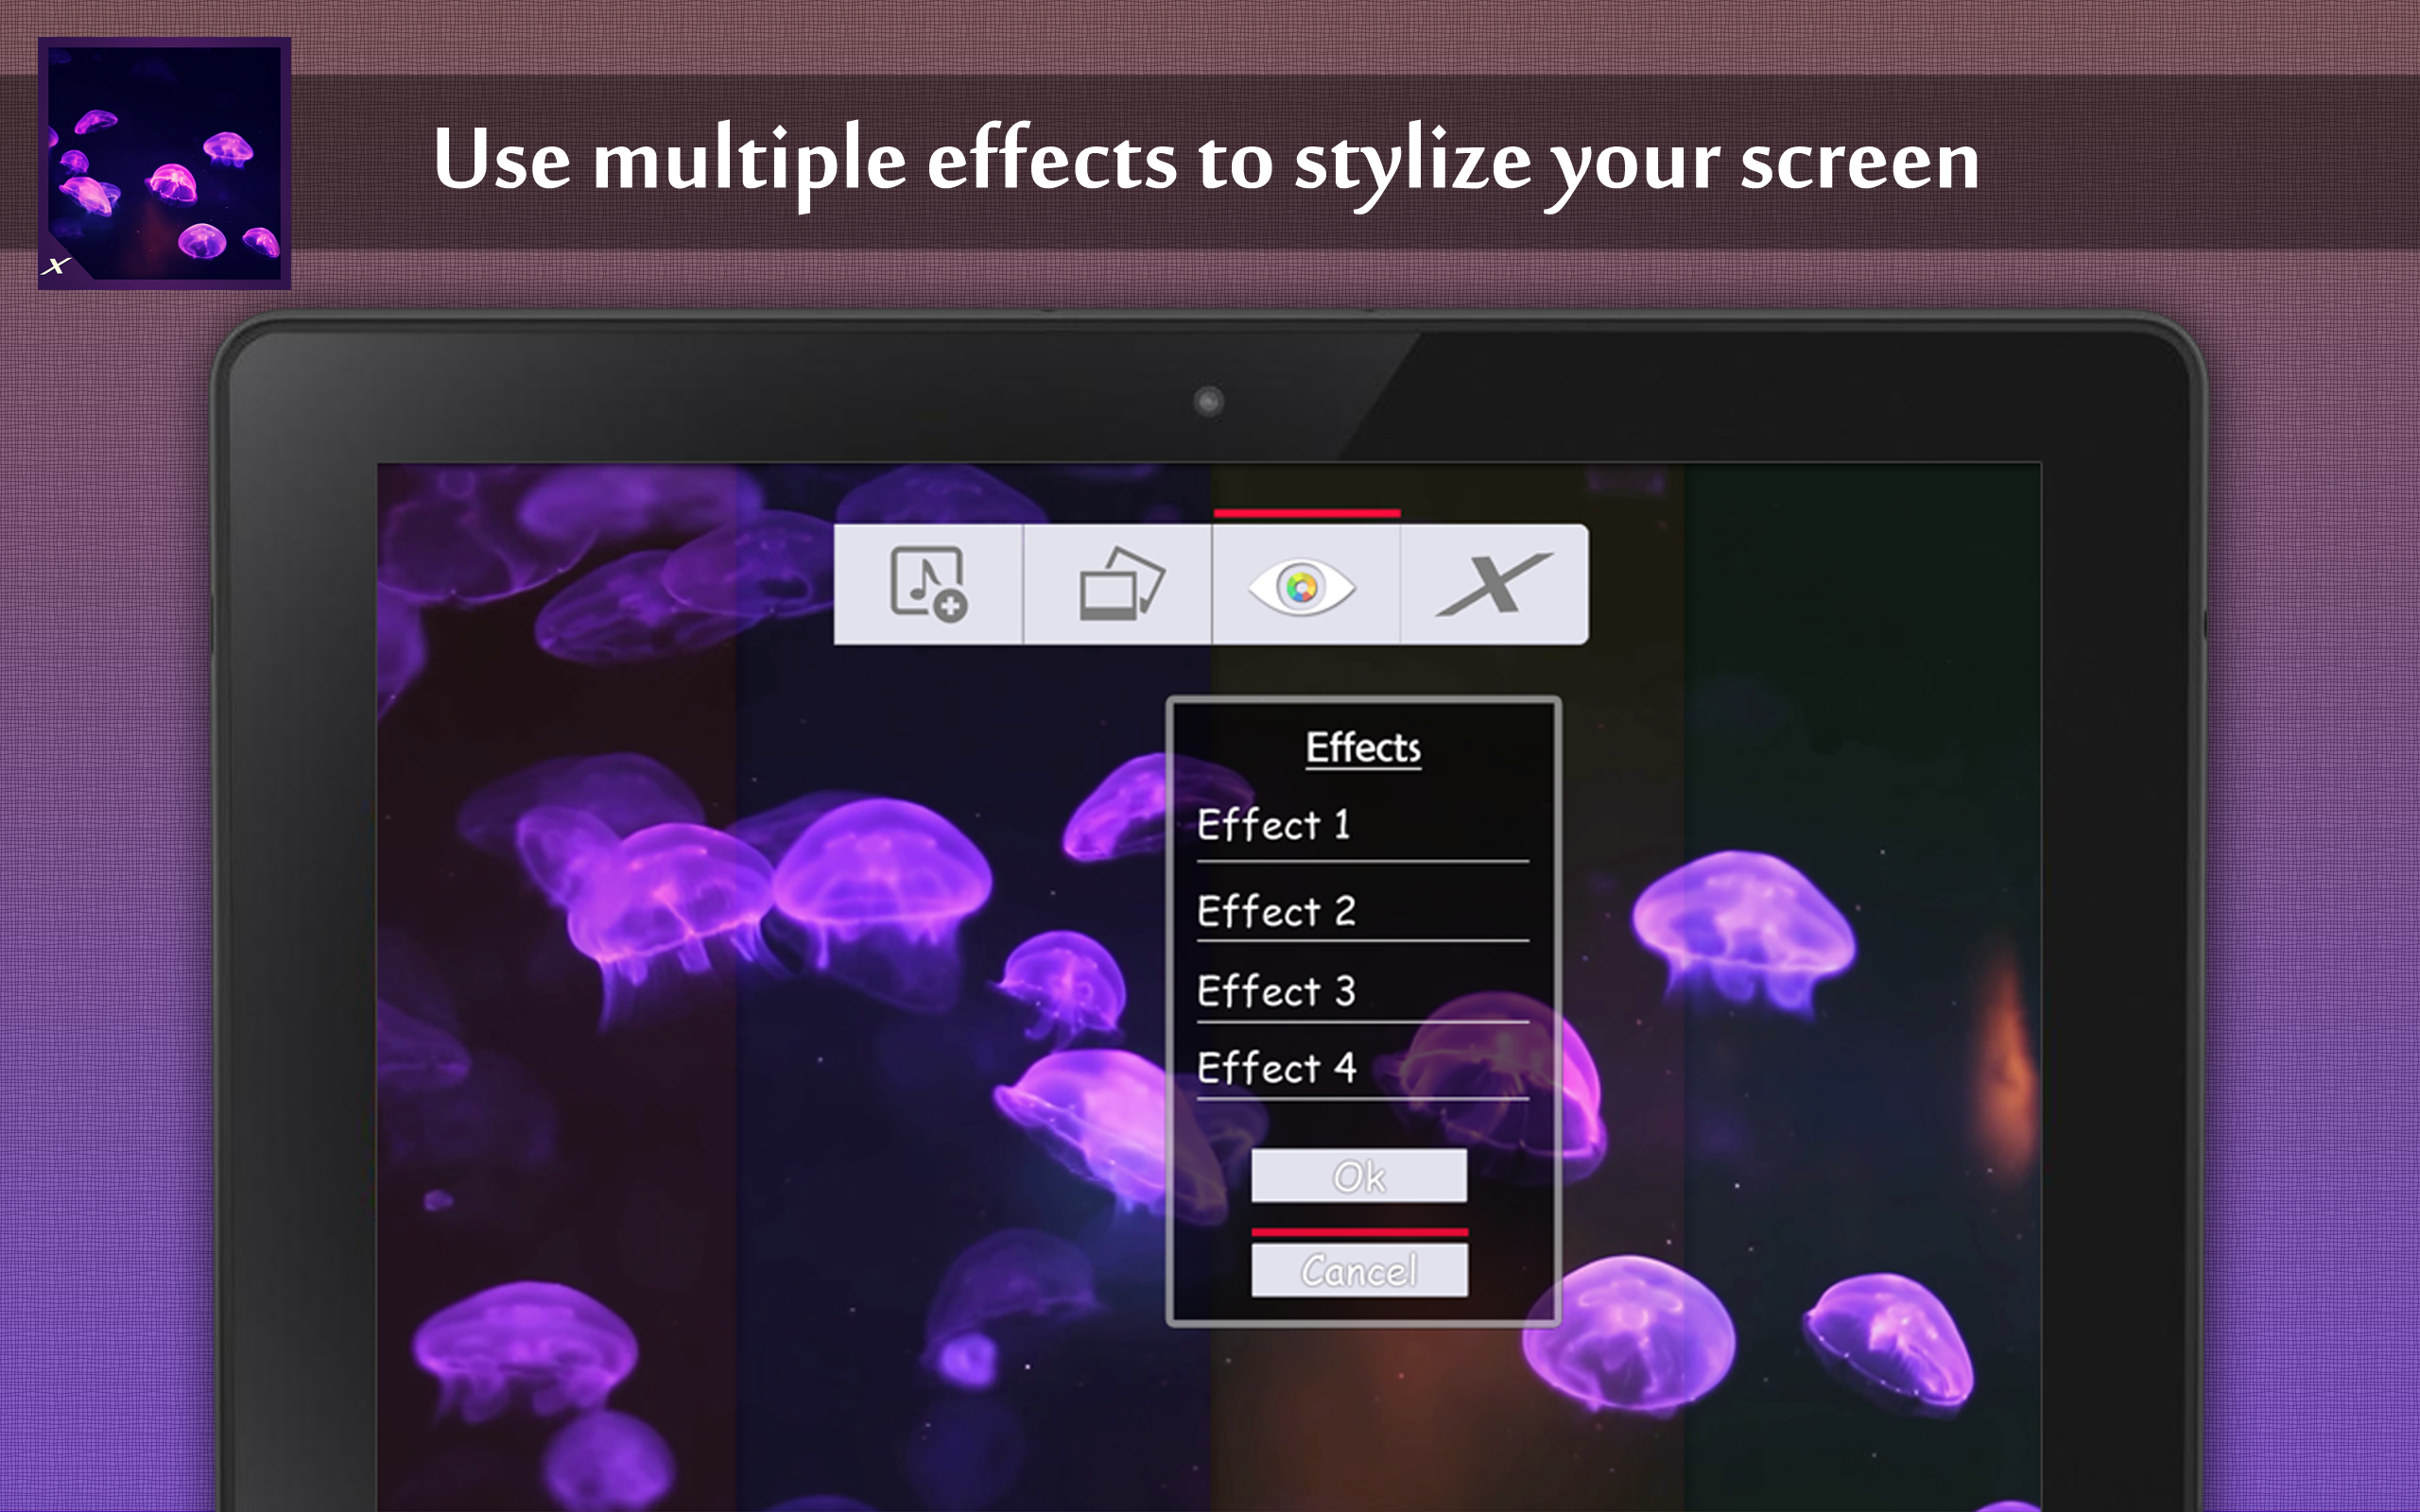Click red indicator bar above eye icon

(x=1306, y=513)
